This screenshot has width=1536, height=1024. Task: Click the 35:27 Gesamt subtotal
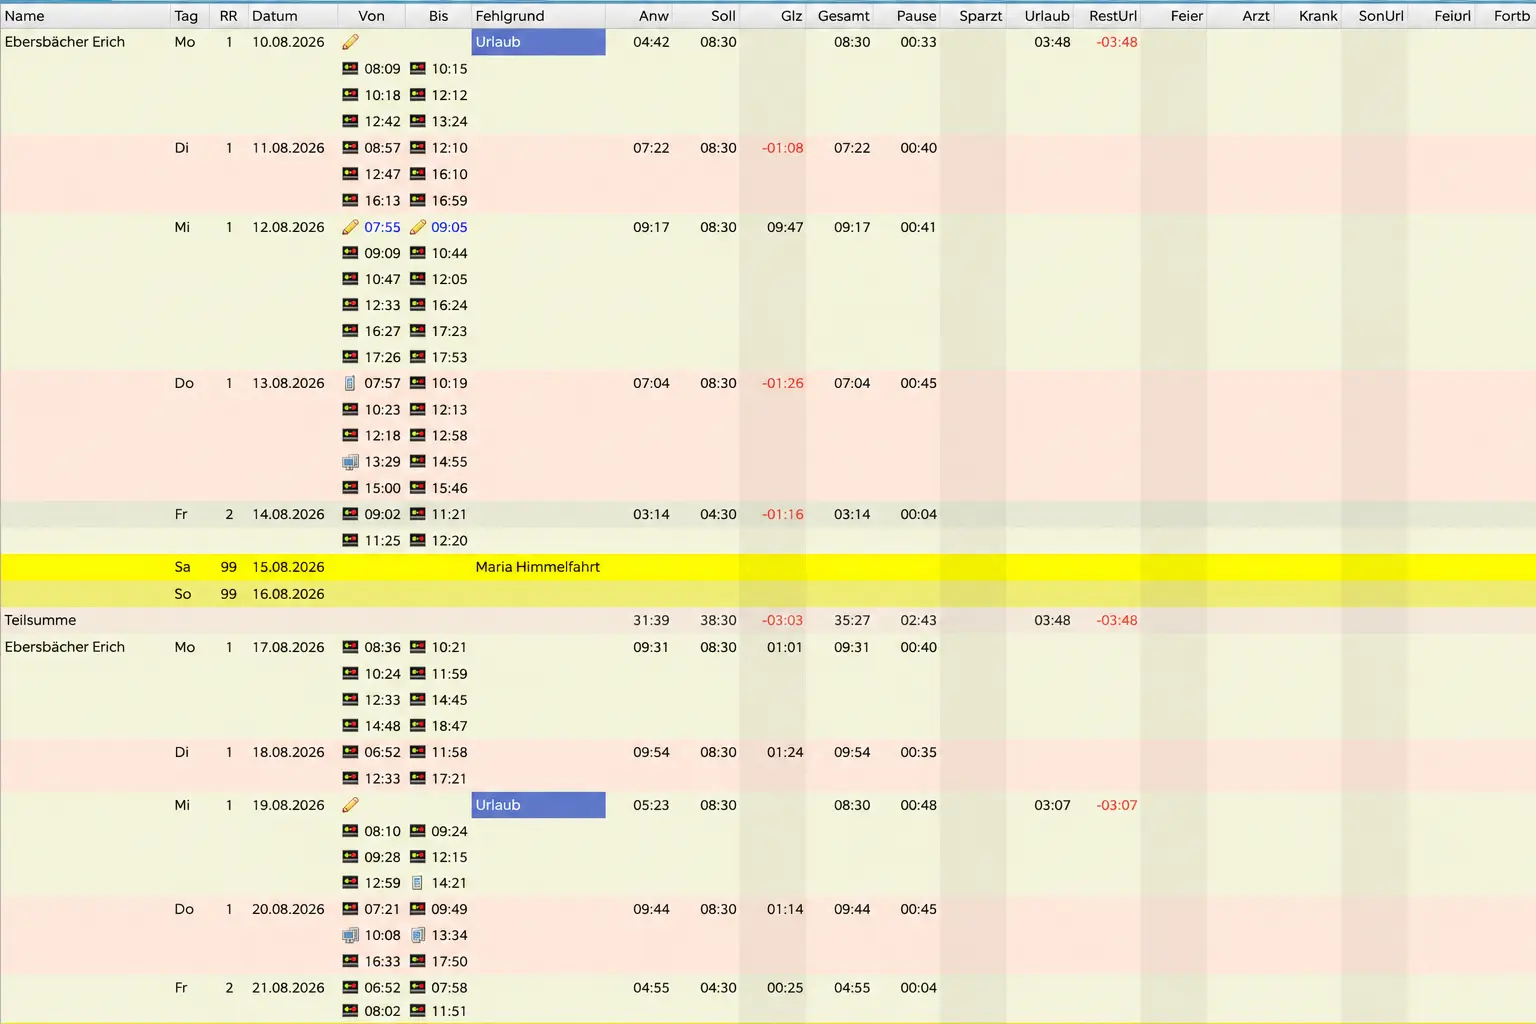pyautogui.click(x=852, y=620)
